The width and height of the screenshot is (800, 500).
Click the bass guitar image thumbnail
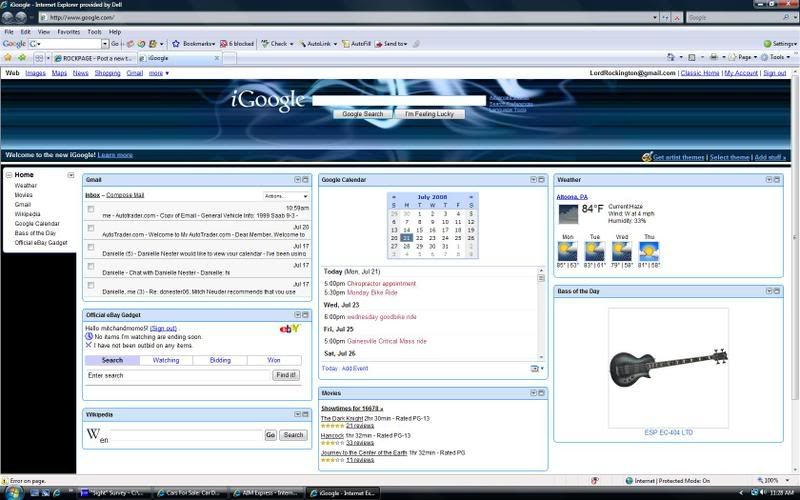click(668, 368)
